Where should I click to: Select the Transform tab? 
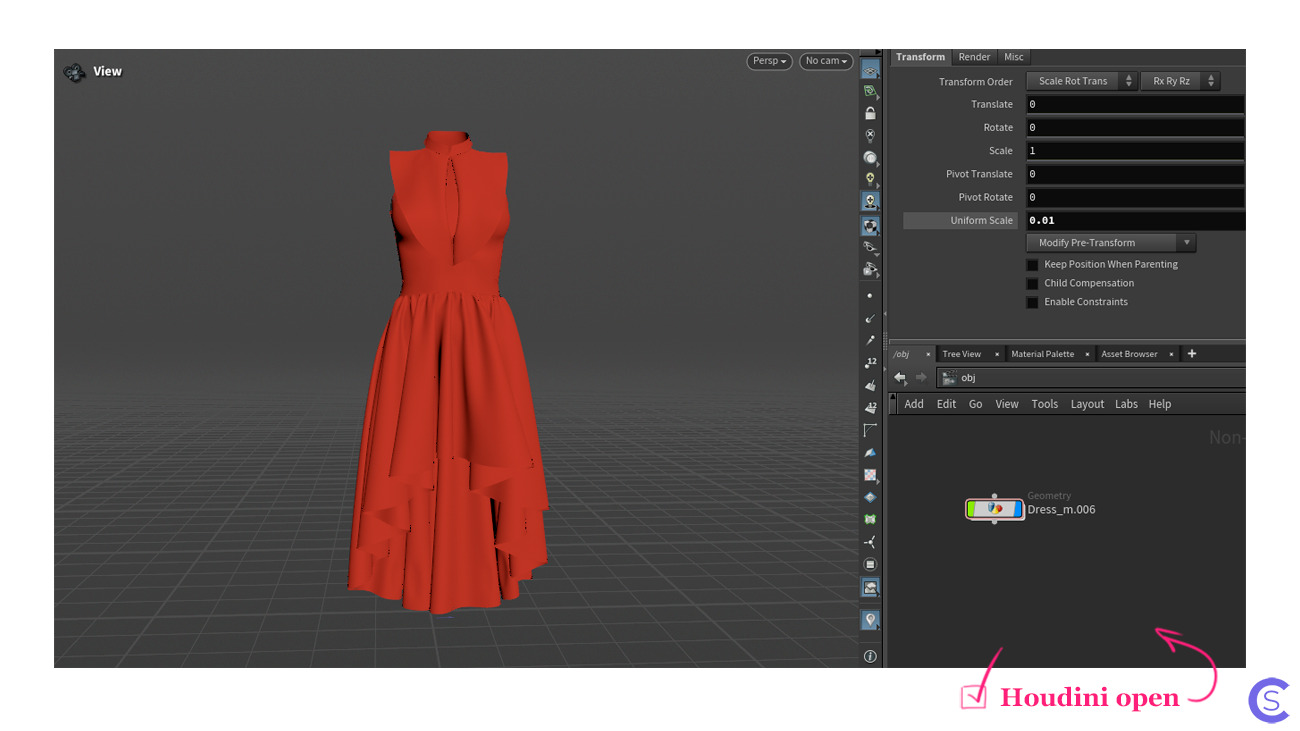pos(920,57)
